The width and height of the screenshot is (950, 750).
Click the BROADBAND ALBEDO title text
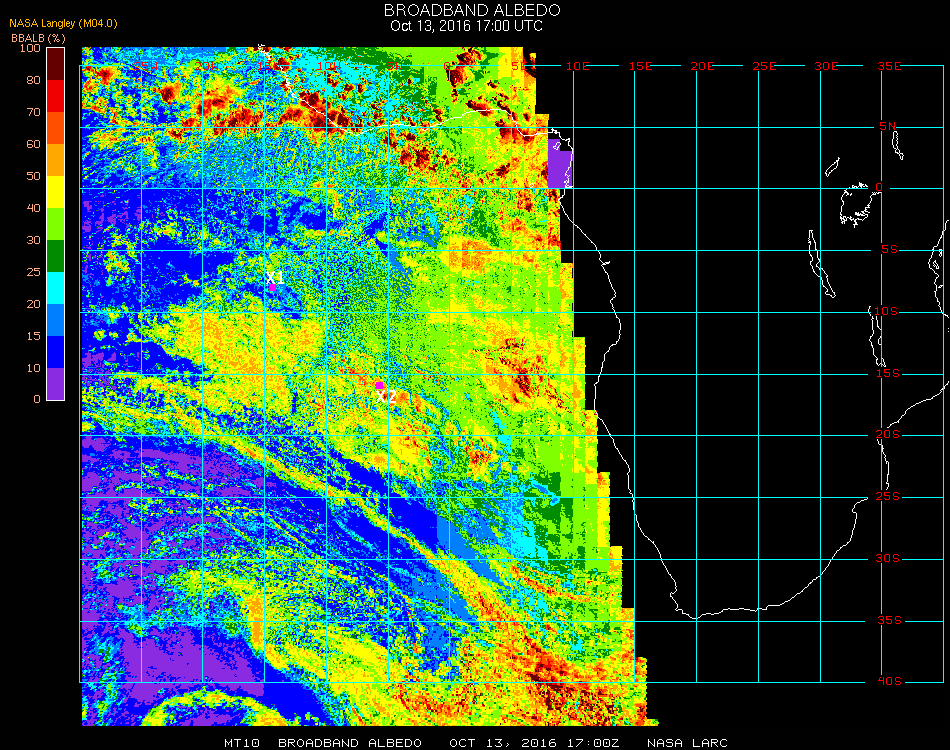pyautogui.click(x=472, y=10)
